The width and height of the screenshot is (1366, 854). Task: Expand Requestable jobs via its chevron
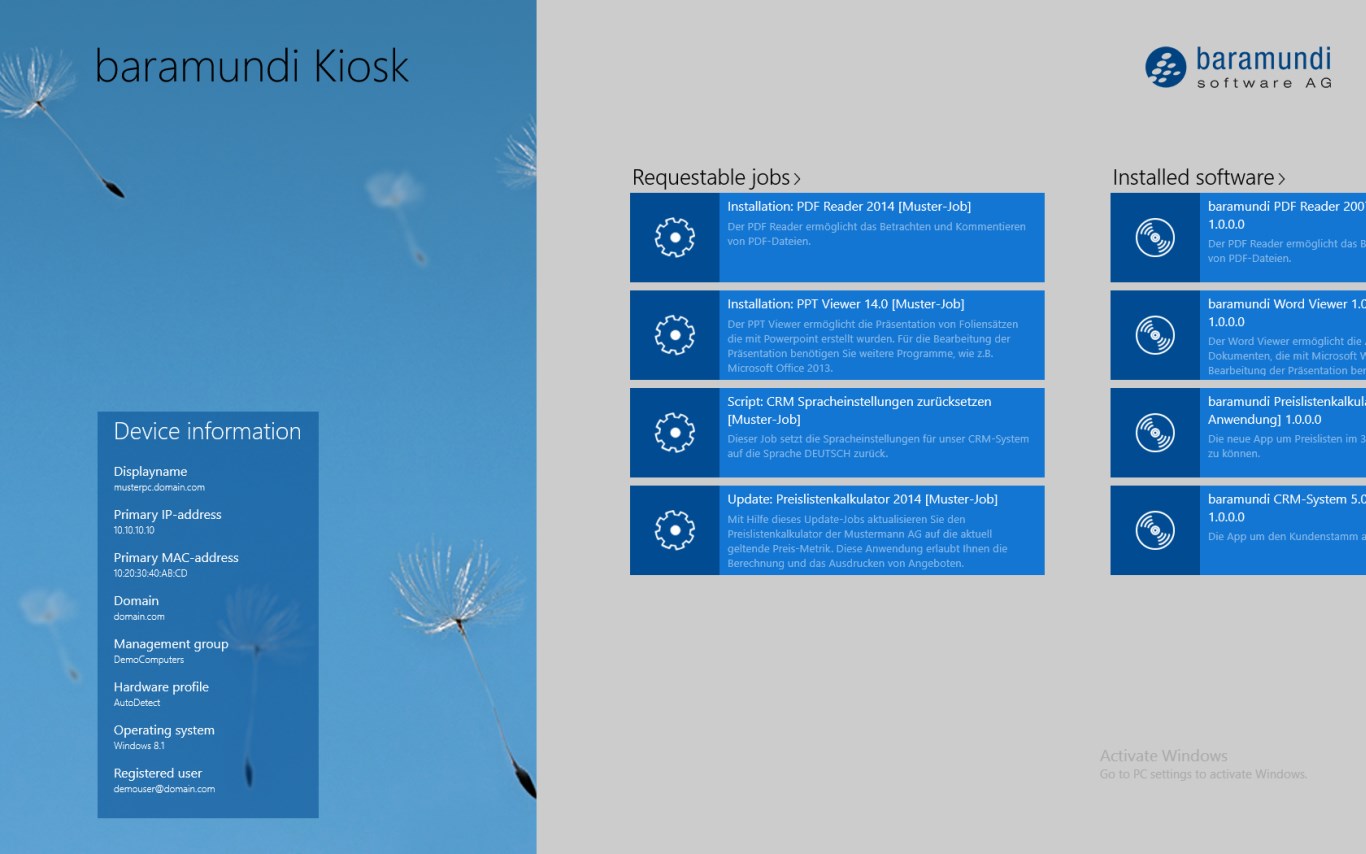click(797, 179)
